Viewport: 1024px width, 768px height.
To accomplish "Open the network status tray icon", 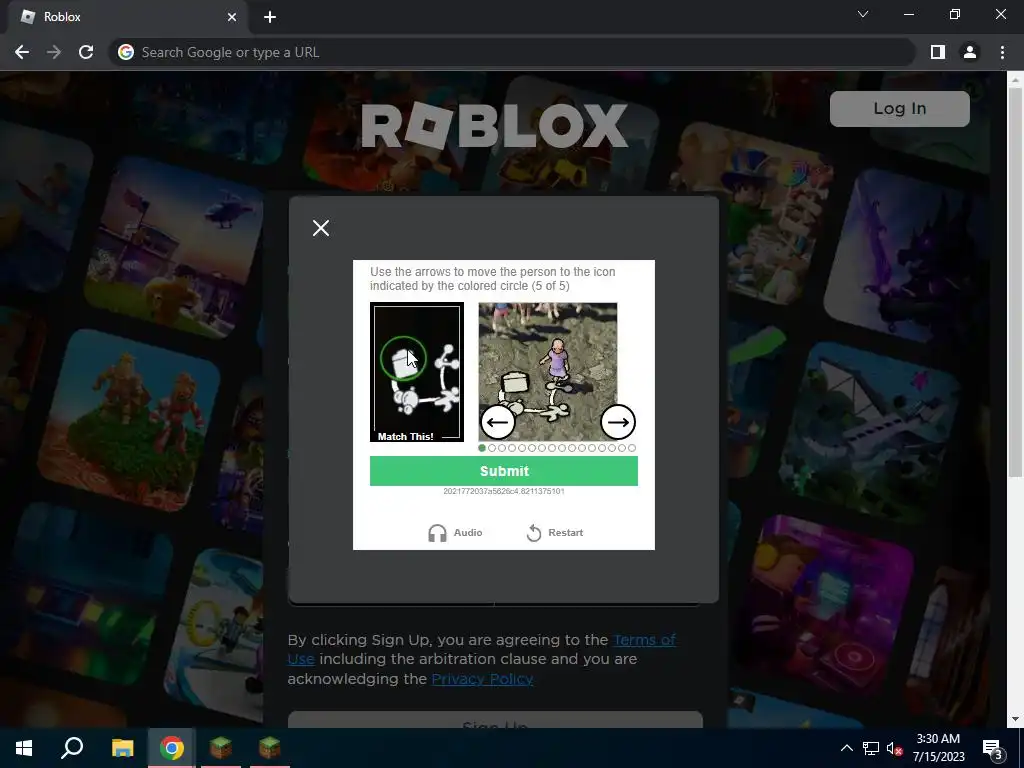I will pos(871,748).
